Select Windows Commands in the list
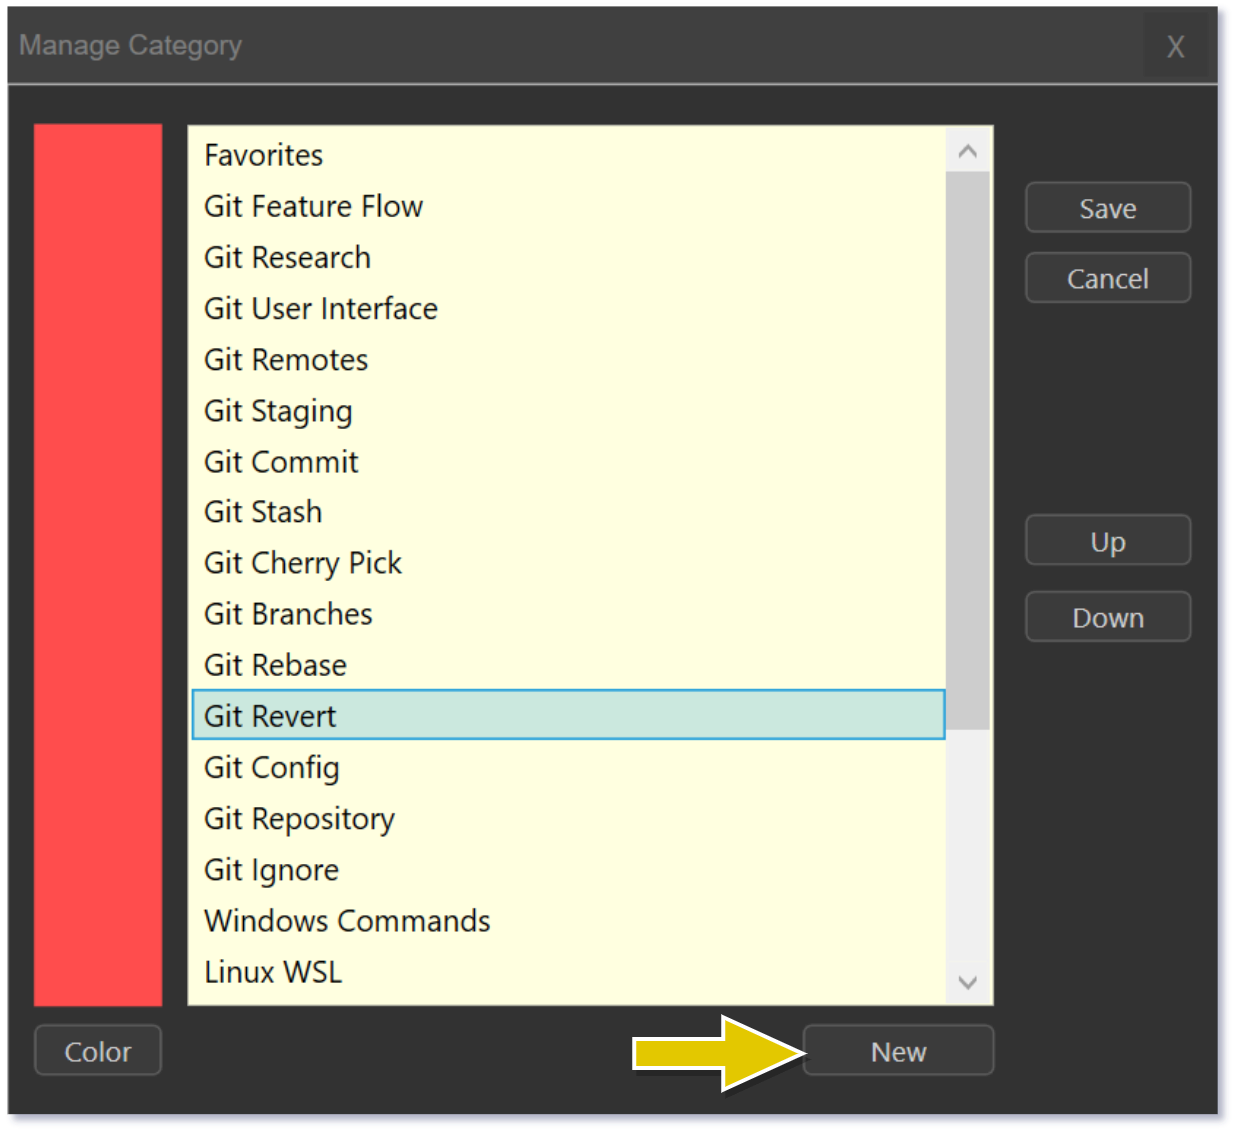Screen dimensions: 1233x1130 coord(347,920)
